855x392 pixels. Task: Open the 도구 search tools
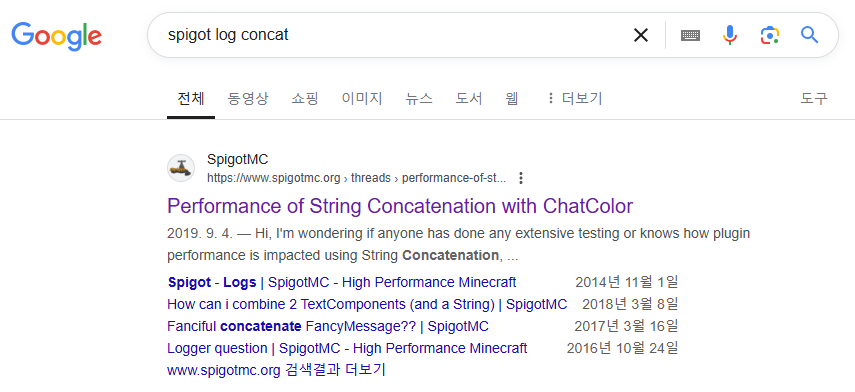(x=814, y=99)
